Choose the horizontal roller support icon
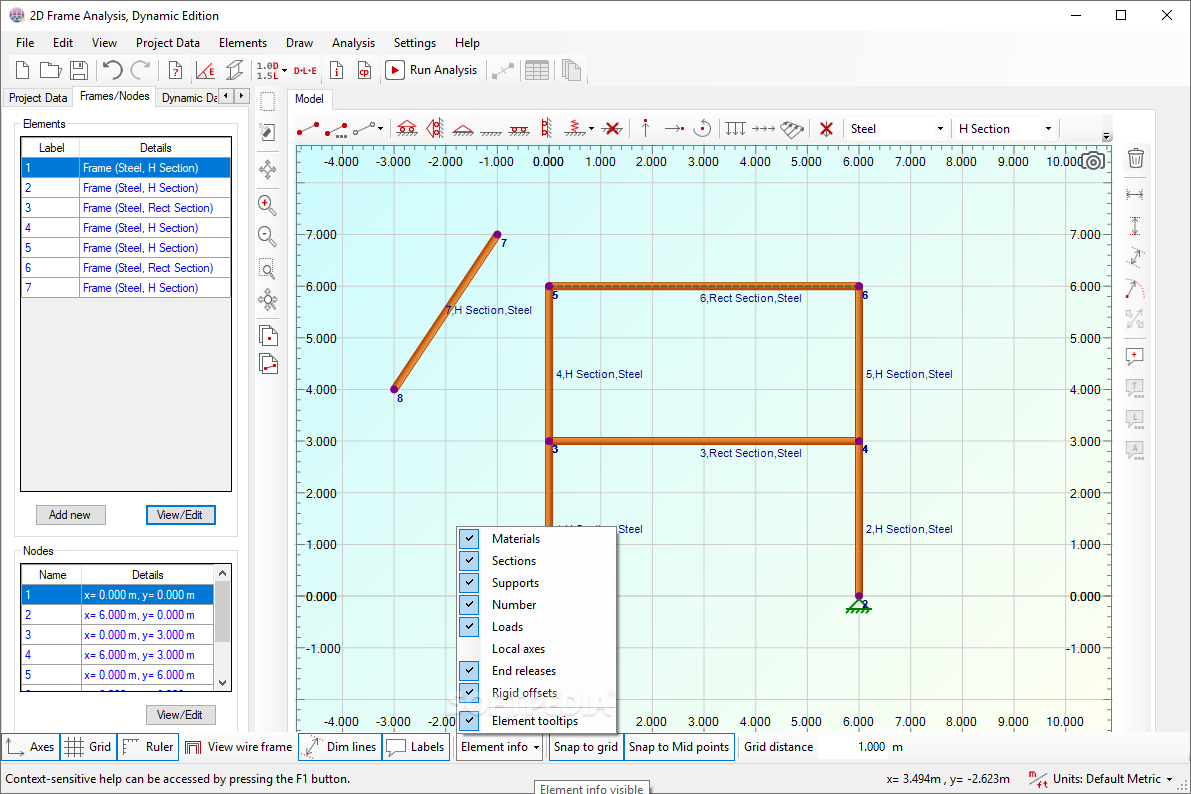This screenshot has height=794, width=1191. click(x=407, y=128)
